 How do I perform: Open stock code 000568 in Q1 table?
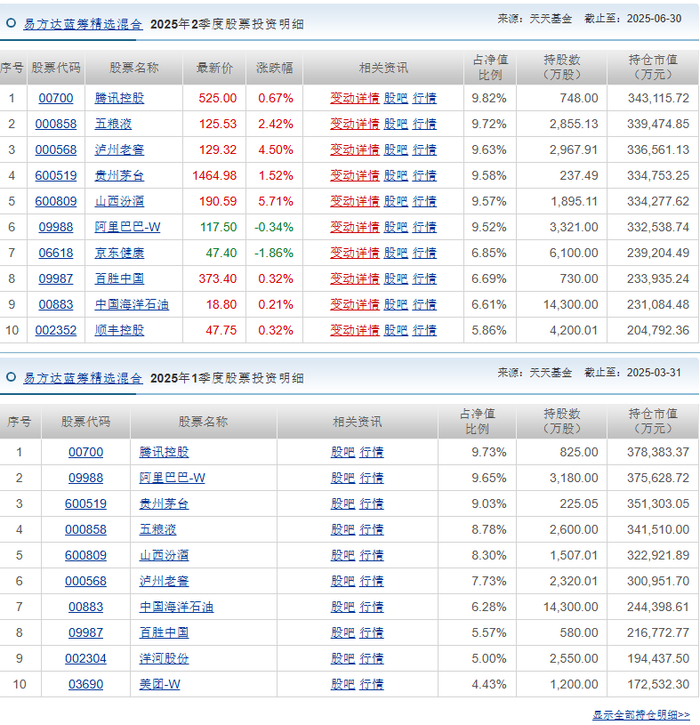coord(86,581)
